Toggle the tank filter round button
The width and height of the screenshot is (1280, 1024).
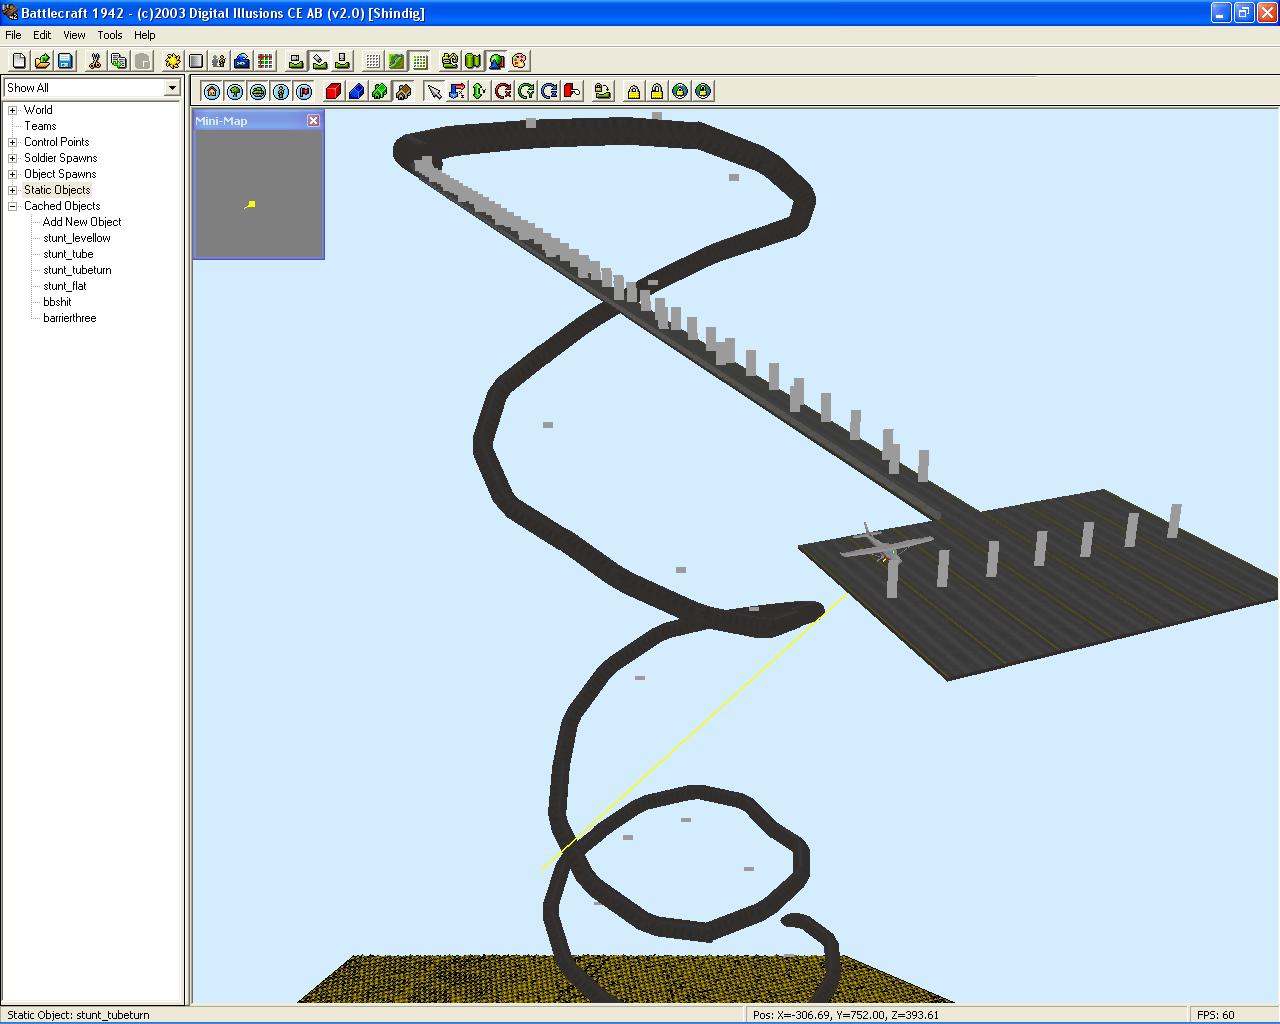(258, 91)
